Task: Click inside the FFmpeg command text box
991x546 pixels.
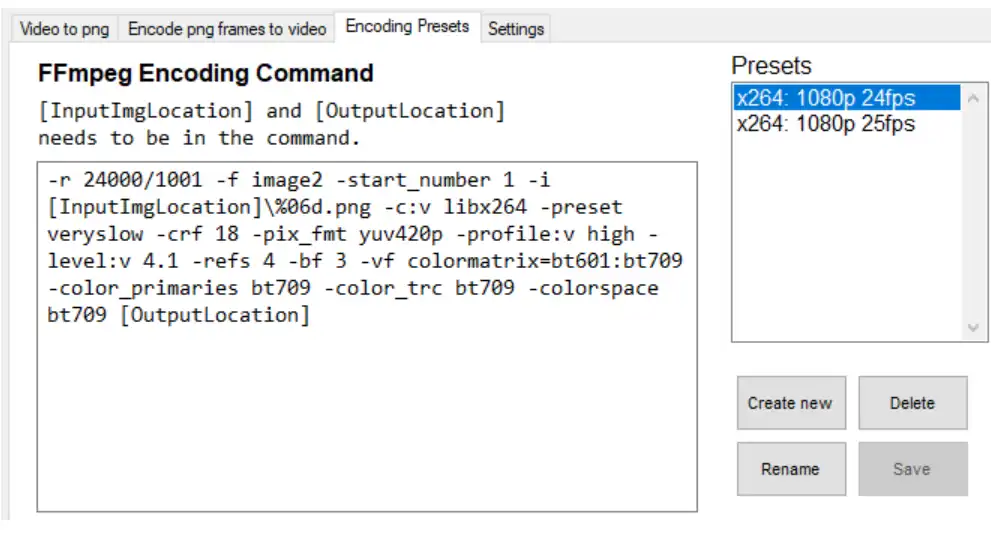Action: tap(367, 337)
